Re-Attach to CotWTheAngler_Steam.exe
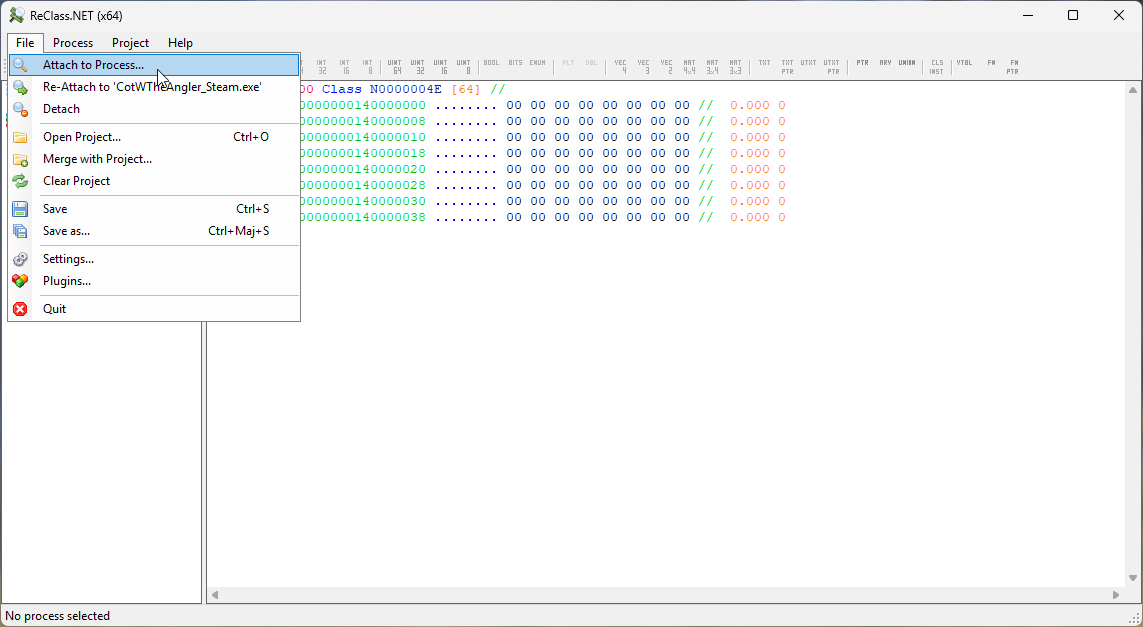Image resolution: width=1143 pixels, height=627 pixels. pyautogui.click(x=154, y=87)
